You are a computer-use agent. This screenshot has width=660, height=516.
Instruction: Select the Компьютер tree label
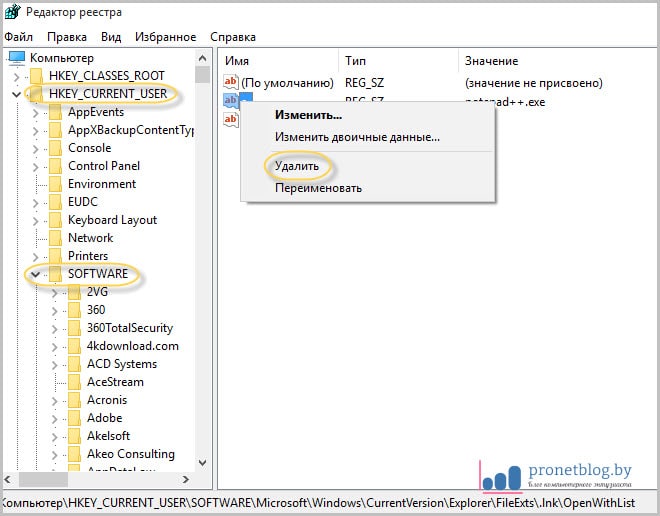[x=62, y=58]
